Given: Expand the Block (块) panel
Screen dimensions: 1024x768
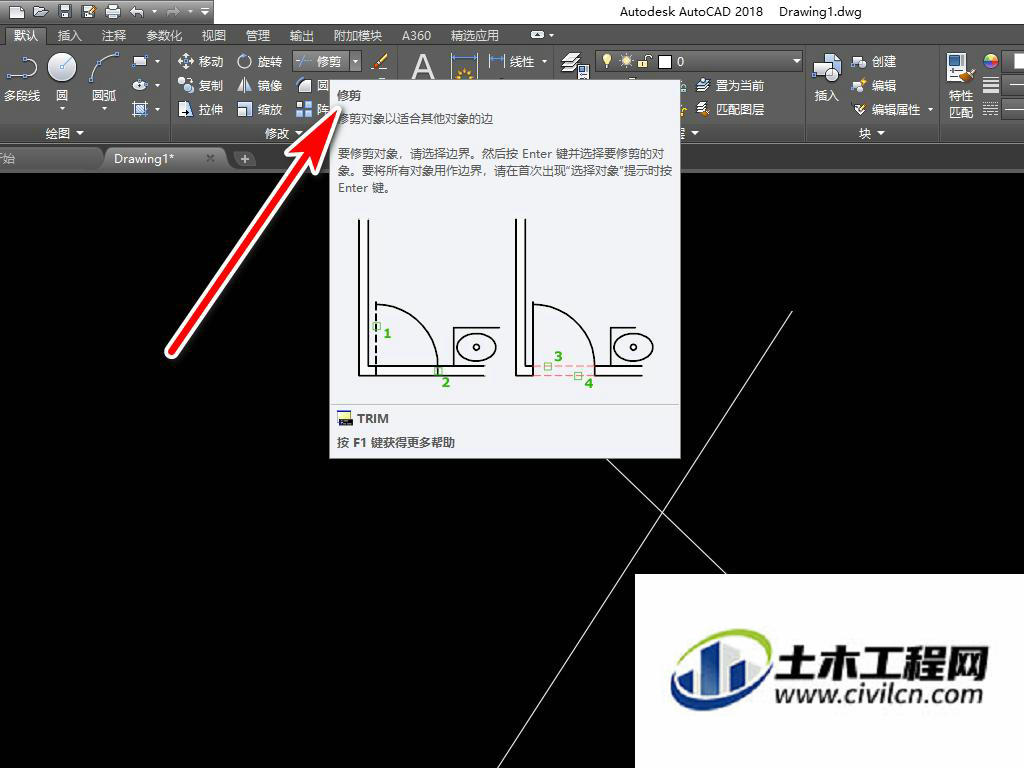Looking at the screenshot, I should click(x=872, y=133).
